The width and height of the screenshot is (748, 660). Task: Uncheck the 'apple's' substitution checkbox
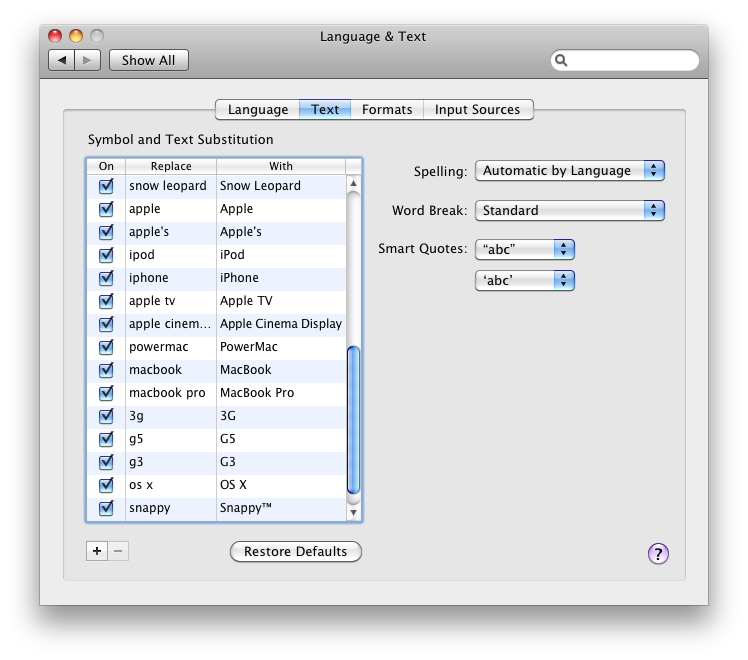coord(106,231)
